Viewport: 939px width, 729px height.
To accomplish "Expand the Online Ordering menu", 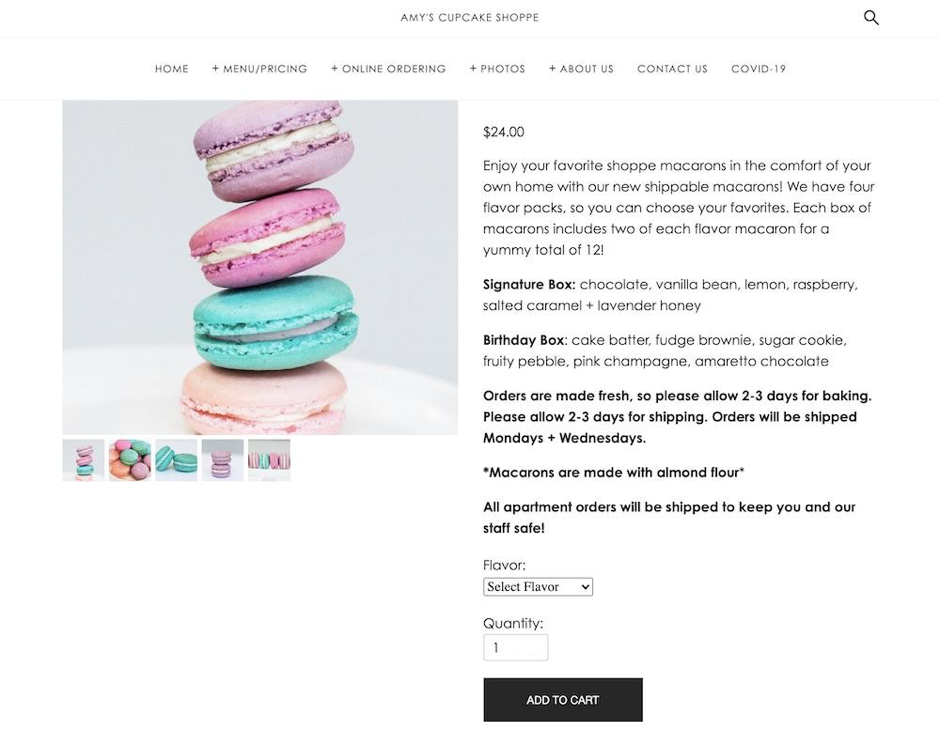I will coord(389,69).
